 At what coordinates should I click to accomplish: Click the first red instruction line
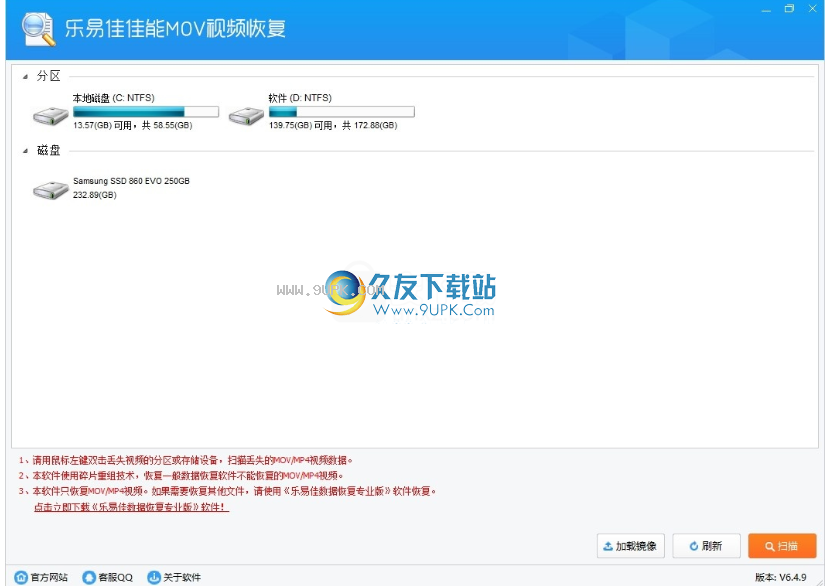pyautogui.click(x=185, y=460)
